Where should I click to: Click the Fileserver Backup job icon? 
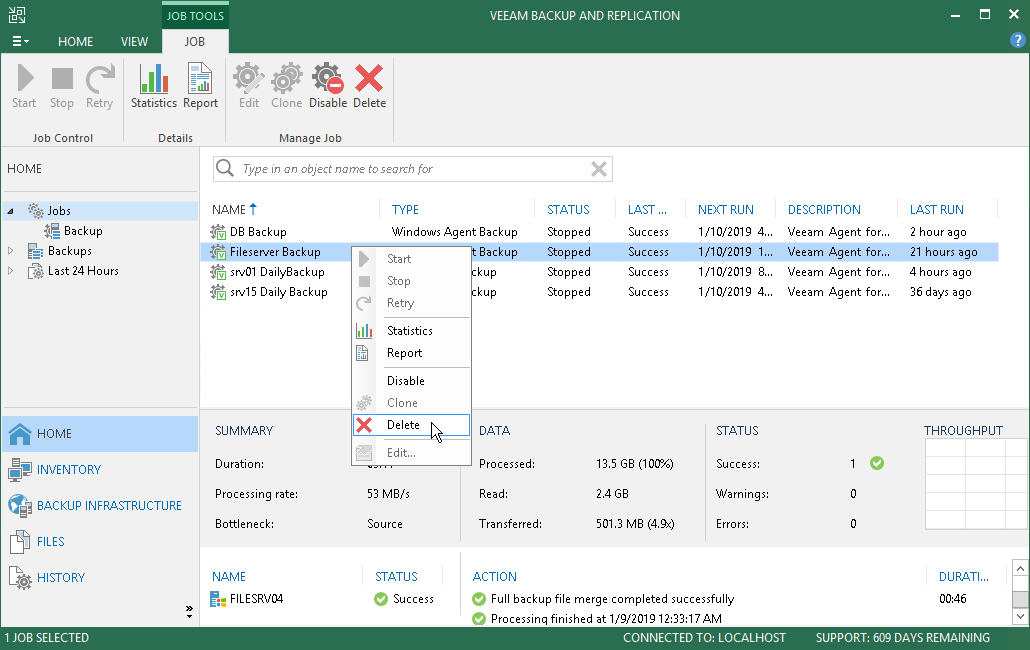click(218, 251)
